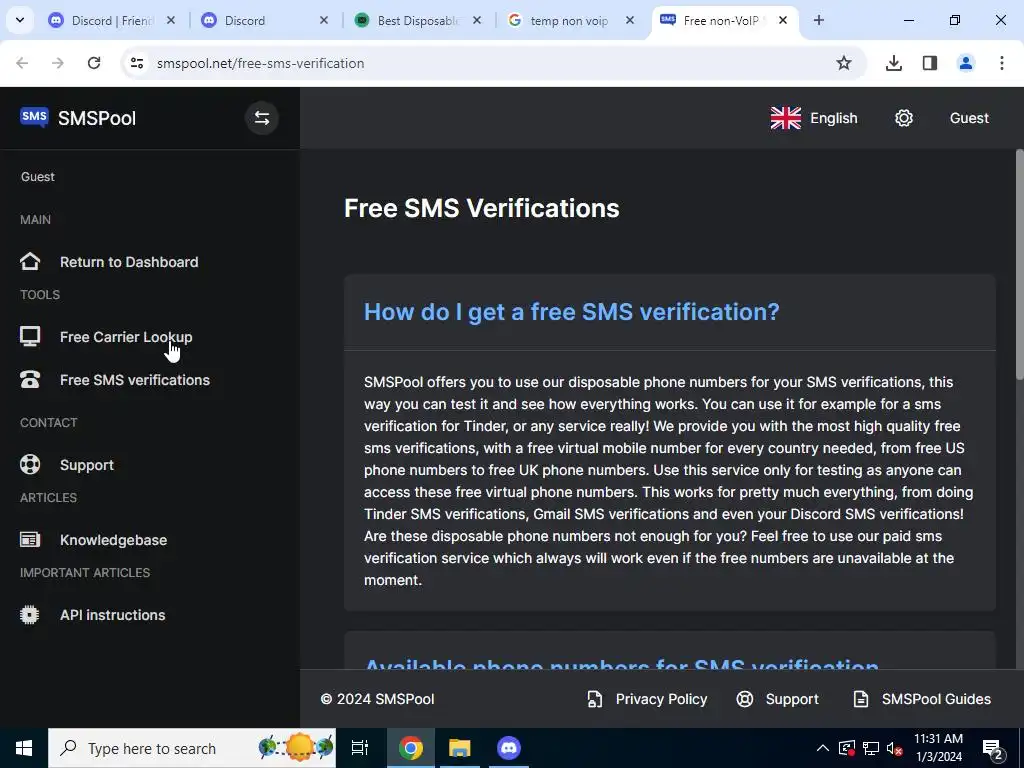
Task: Click newspaper icon beside Knowledgebase
Action: pyautogui.click(x=30, y=540)
